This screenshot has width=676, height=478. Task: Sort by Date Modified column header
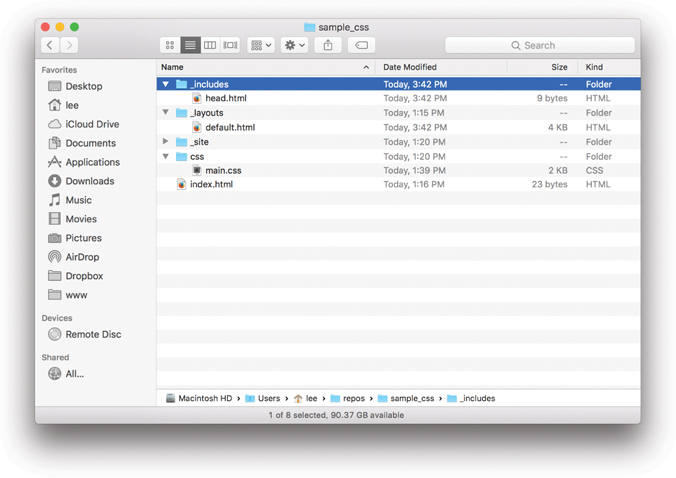point(410,67)
